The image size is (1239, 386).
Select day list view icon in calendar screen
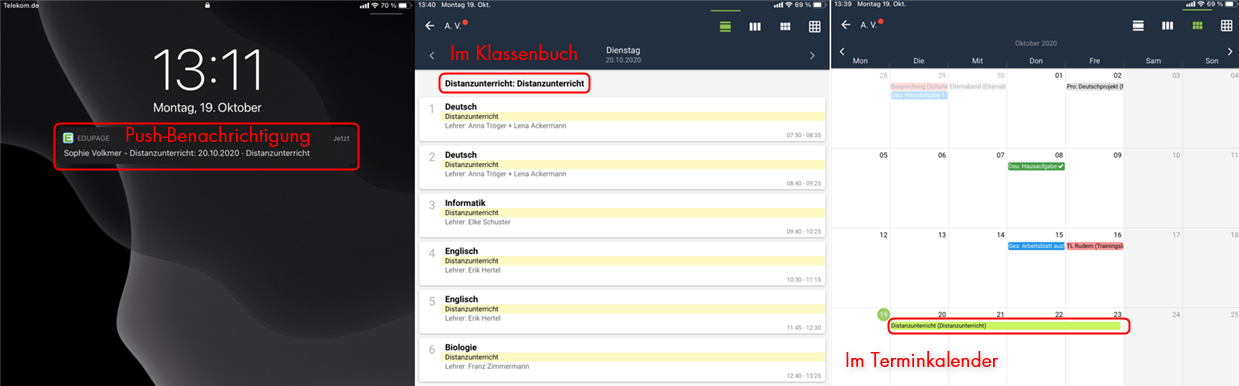pyautogui.click(x=1138, y=25)
